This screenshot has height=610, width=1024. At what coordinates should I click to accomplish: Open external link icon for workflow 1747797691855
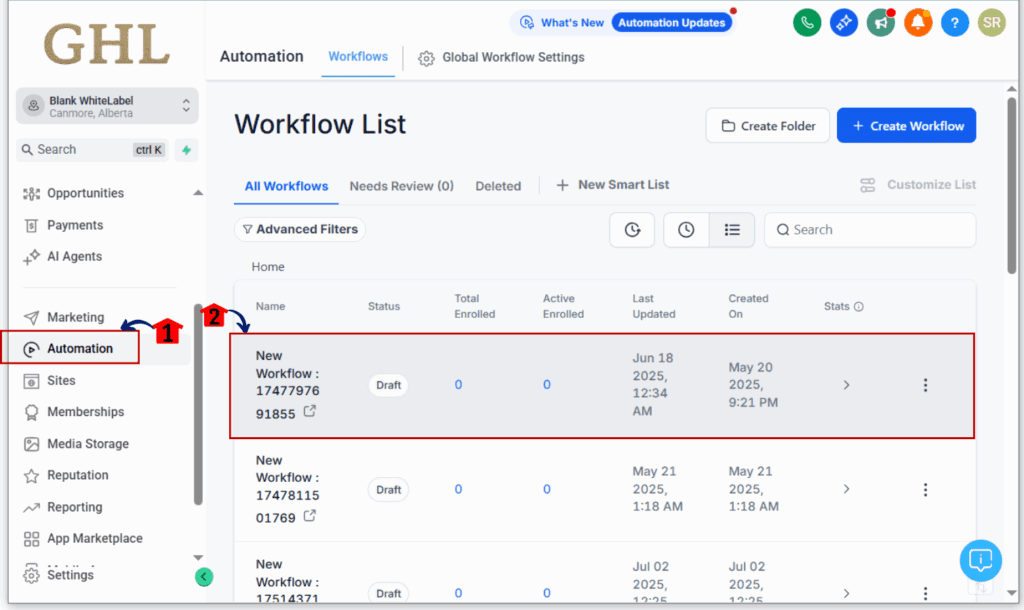click(x=310, y=411)
